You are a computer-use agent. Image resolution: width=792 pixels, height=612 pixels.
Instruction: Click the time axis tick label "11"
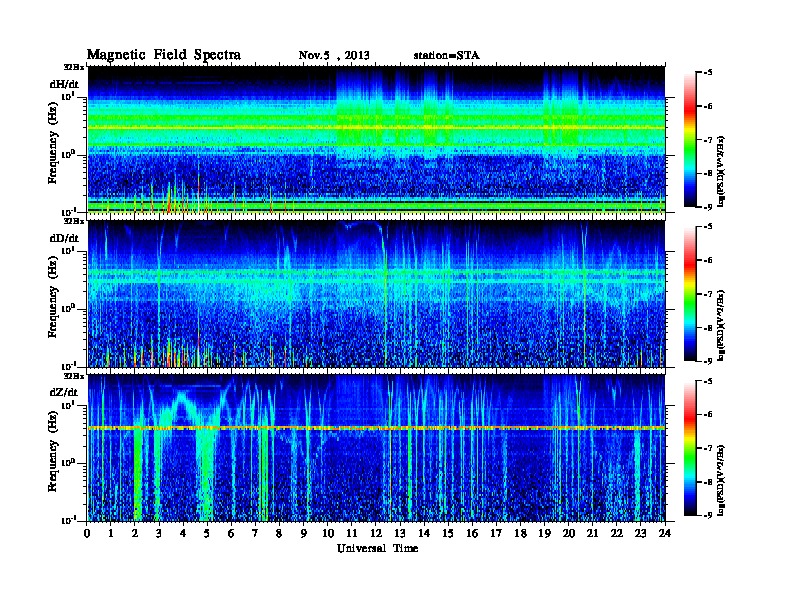point(352,533)
